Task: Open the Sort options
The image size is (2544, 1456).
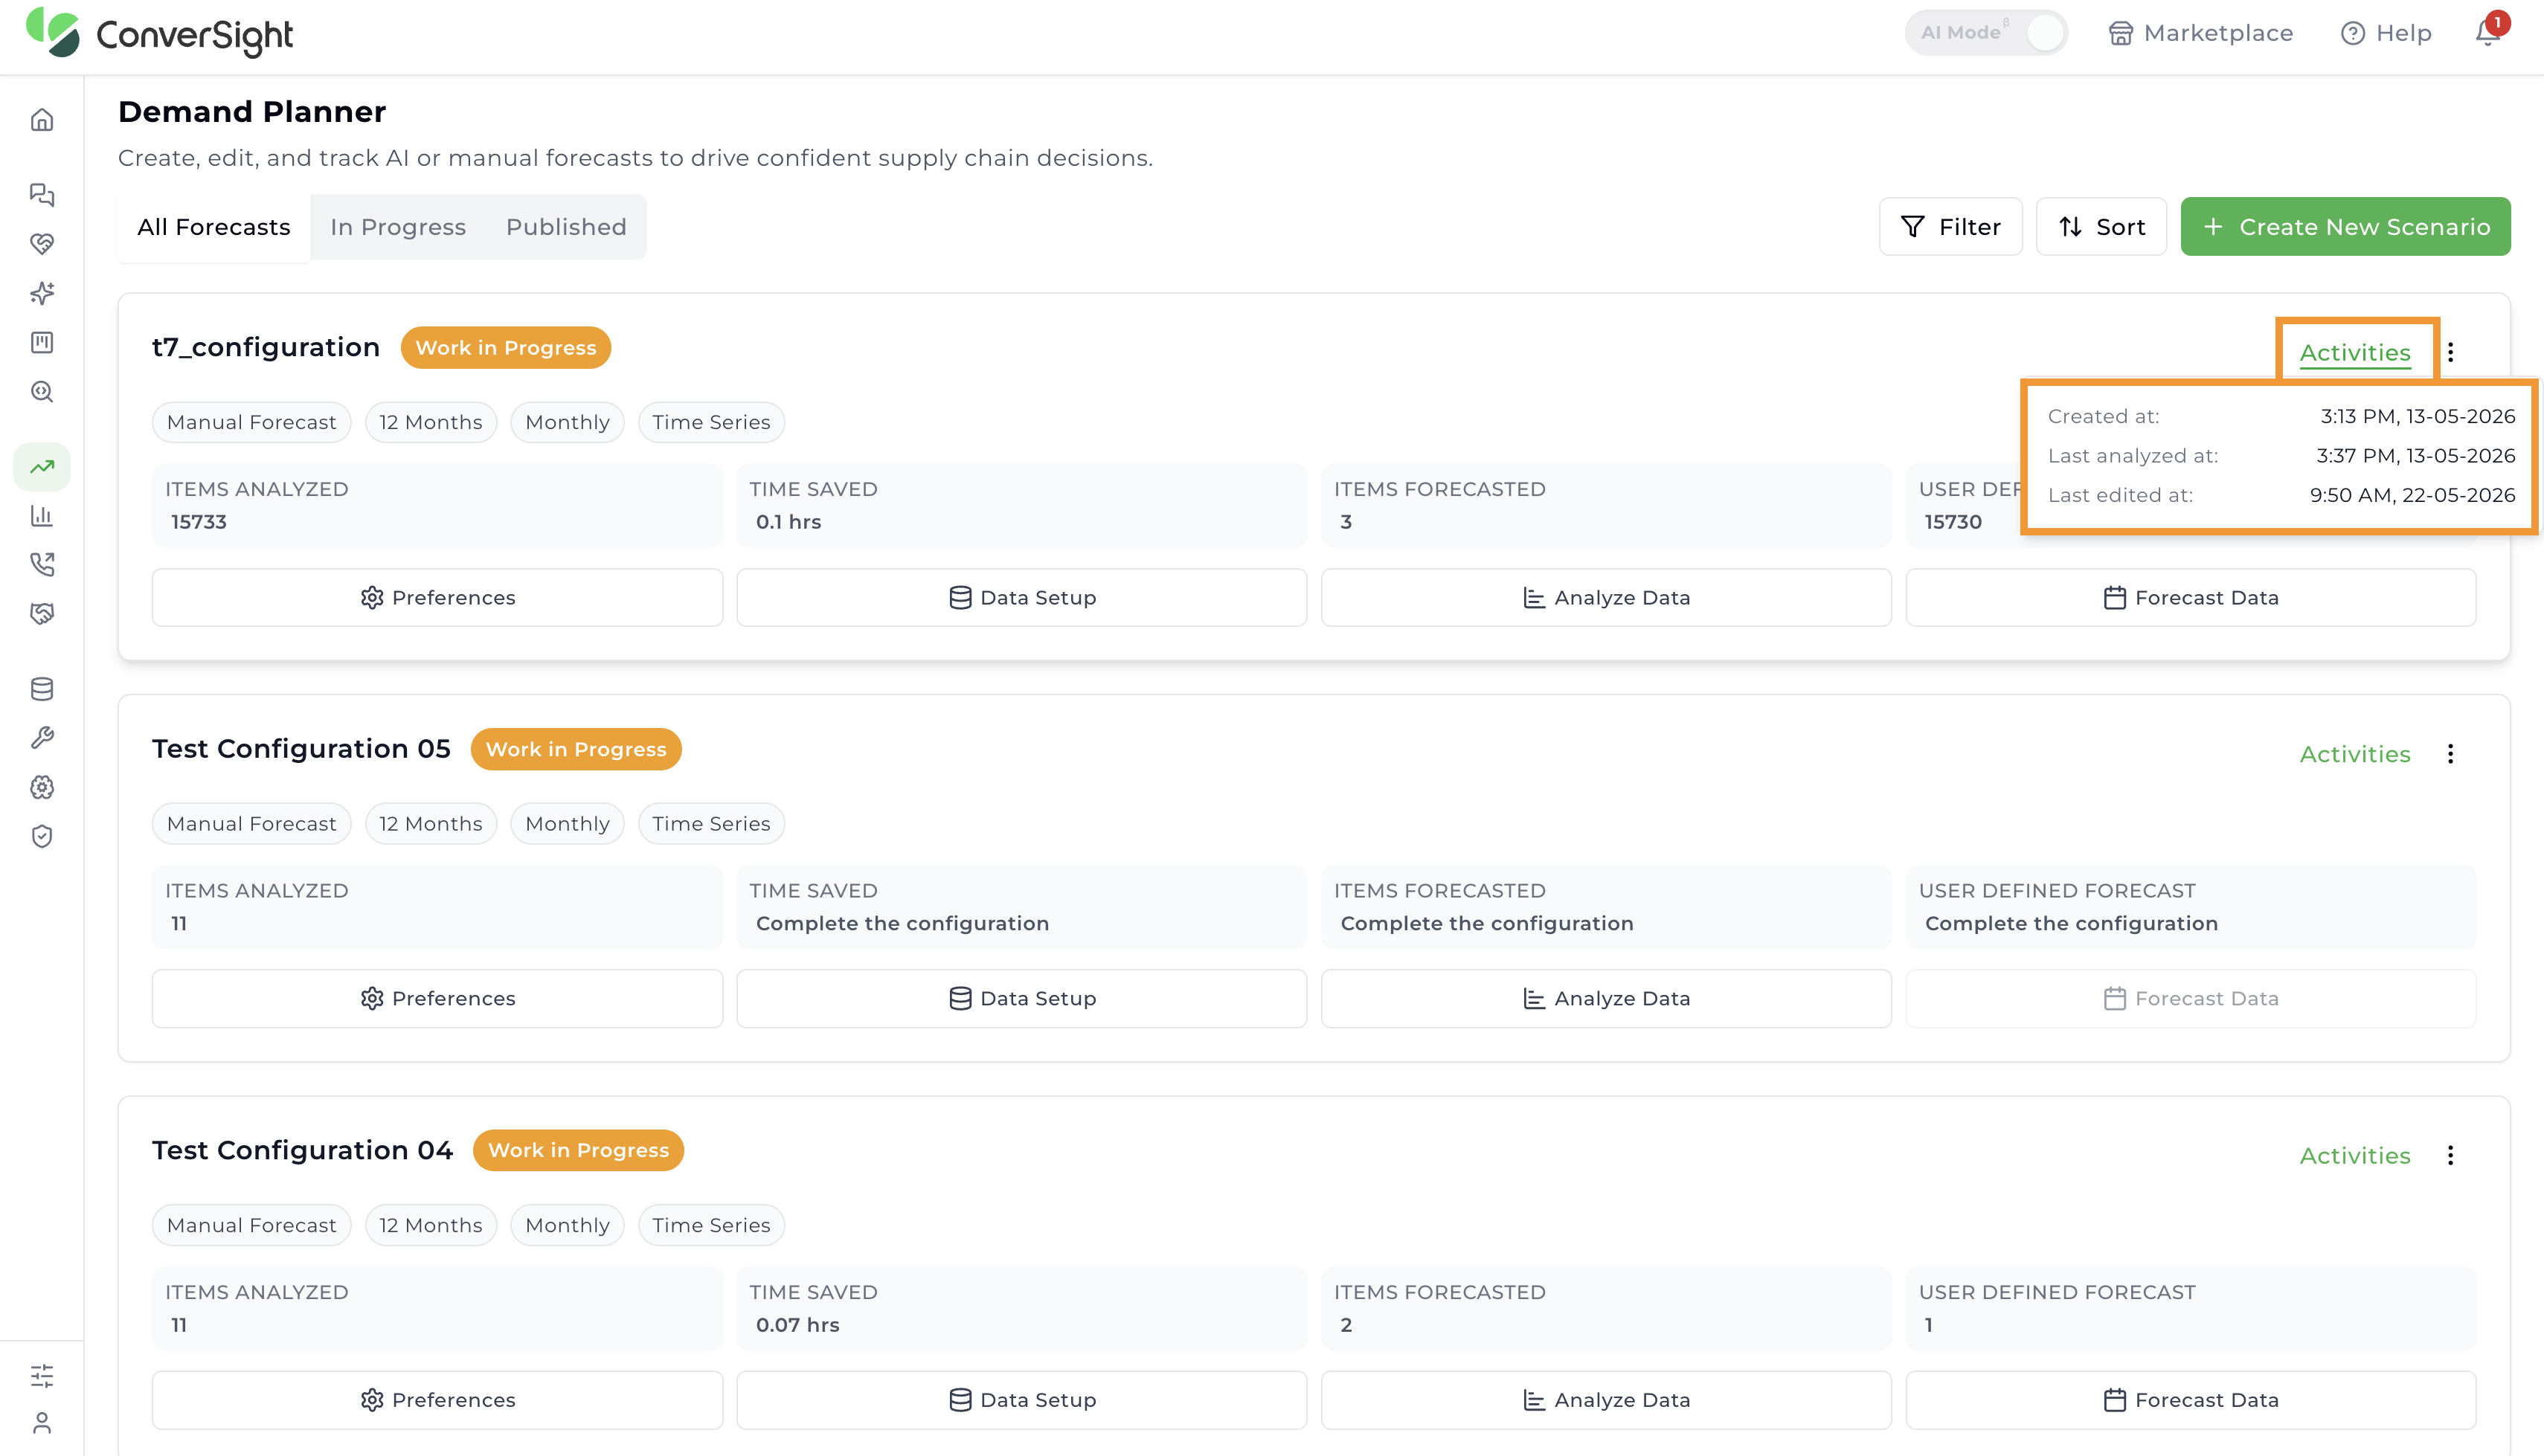Action: tap(2101, 227)
